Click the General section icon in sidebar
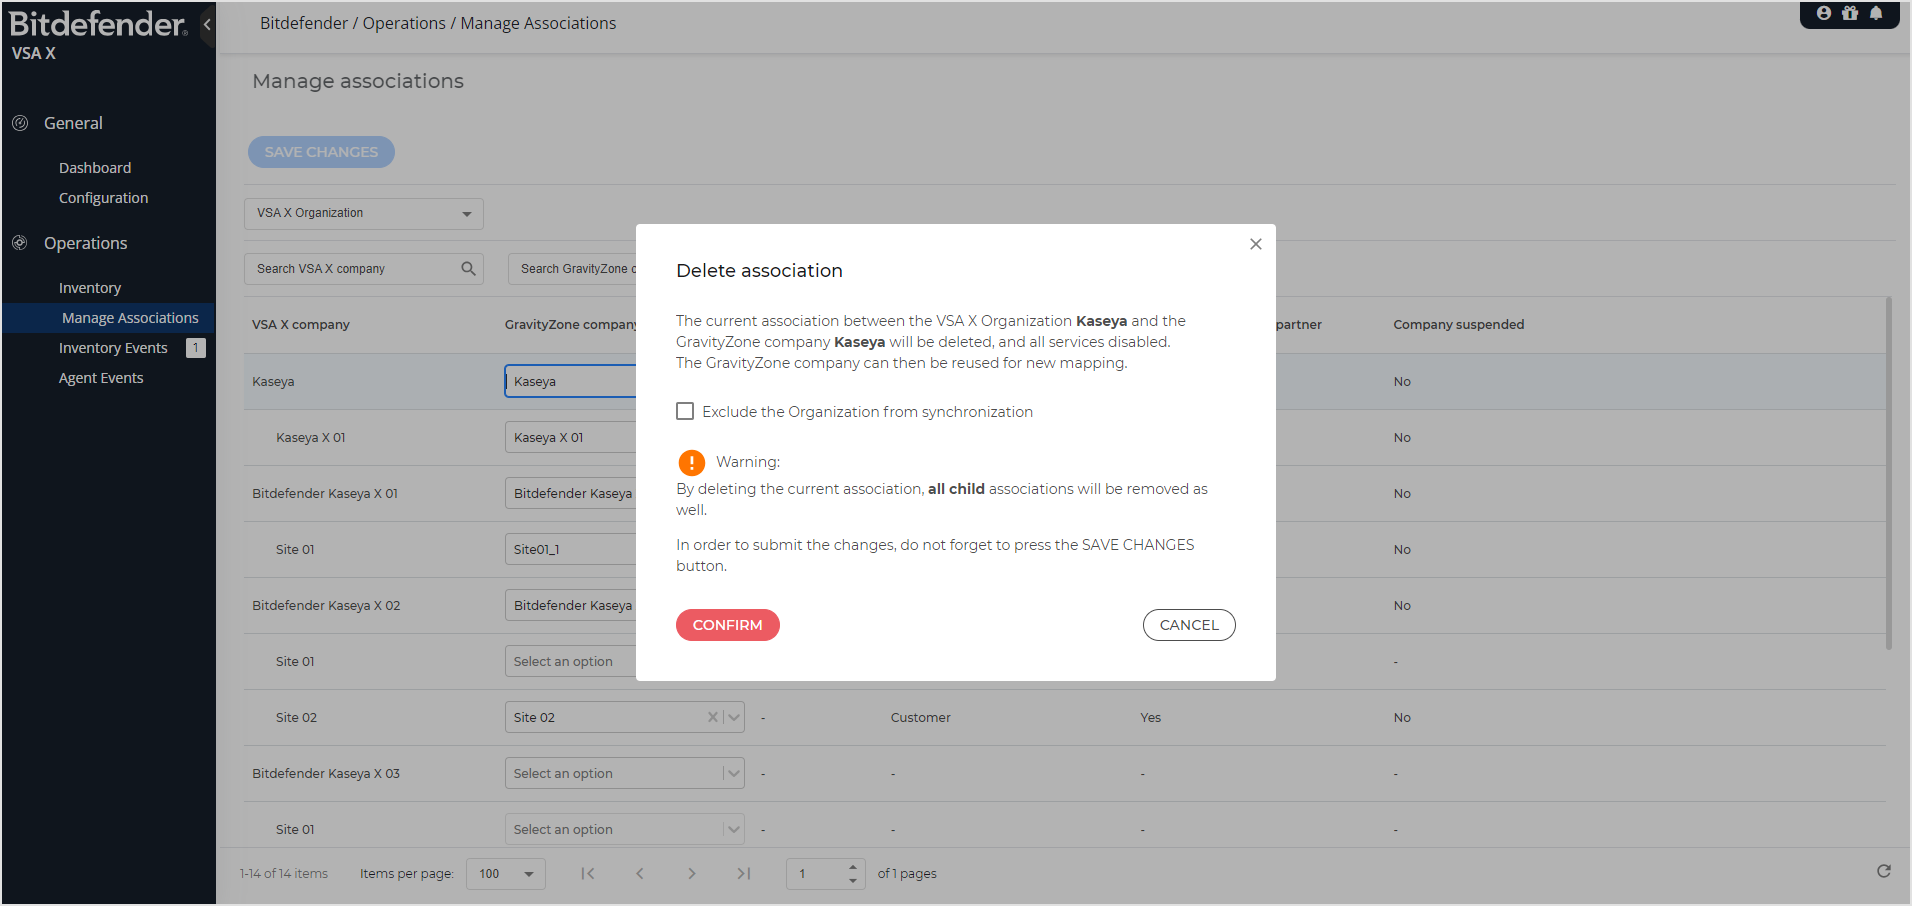The image size is (1912, 906). coord(21,122)
